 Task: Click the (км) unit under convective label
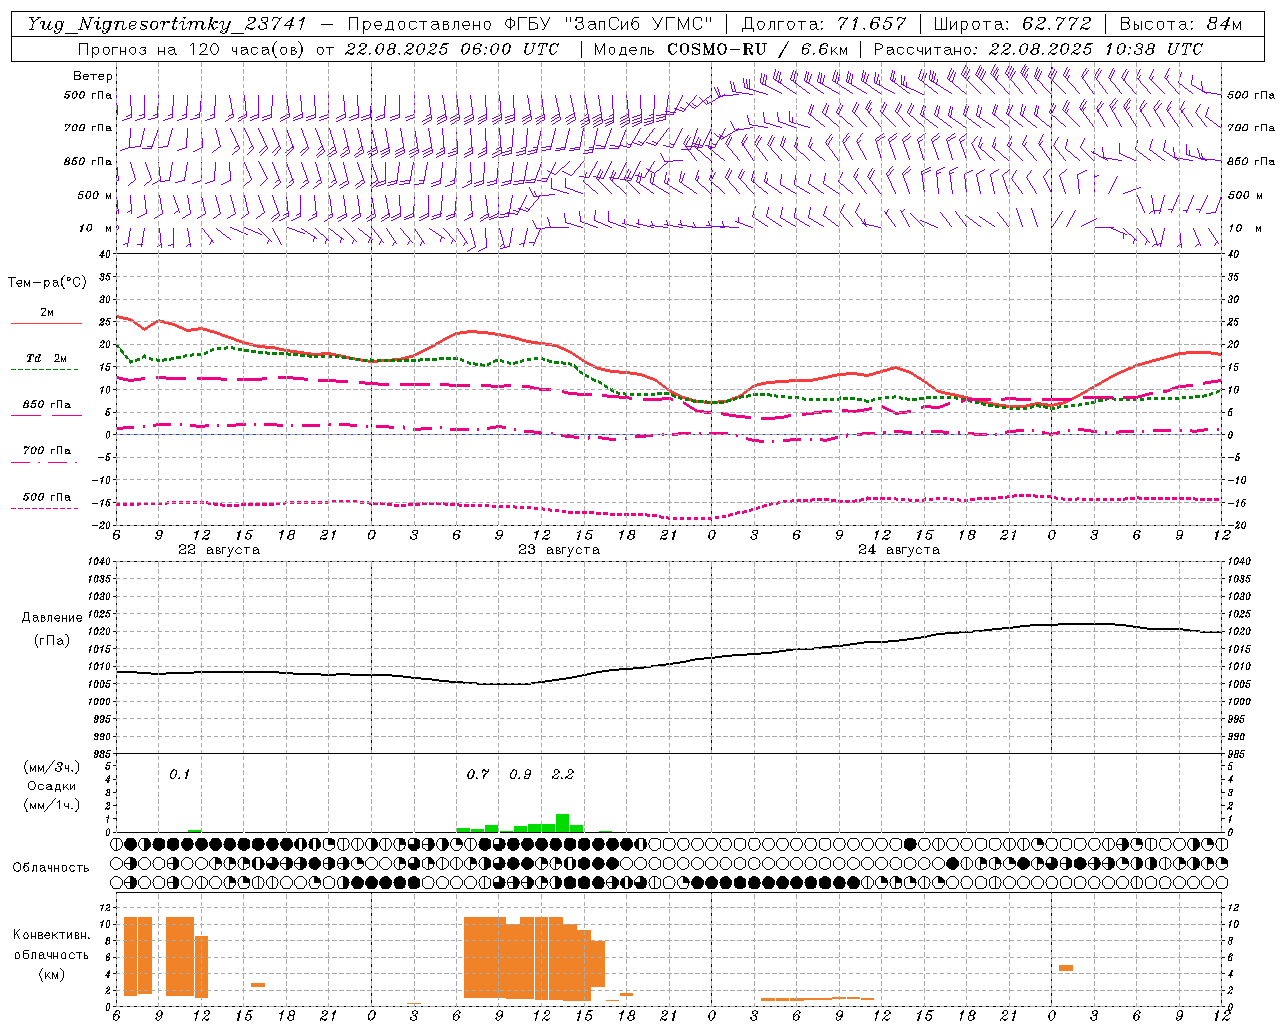pos(53,974)
